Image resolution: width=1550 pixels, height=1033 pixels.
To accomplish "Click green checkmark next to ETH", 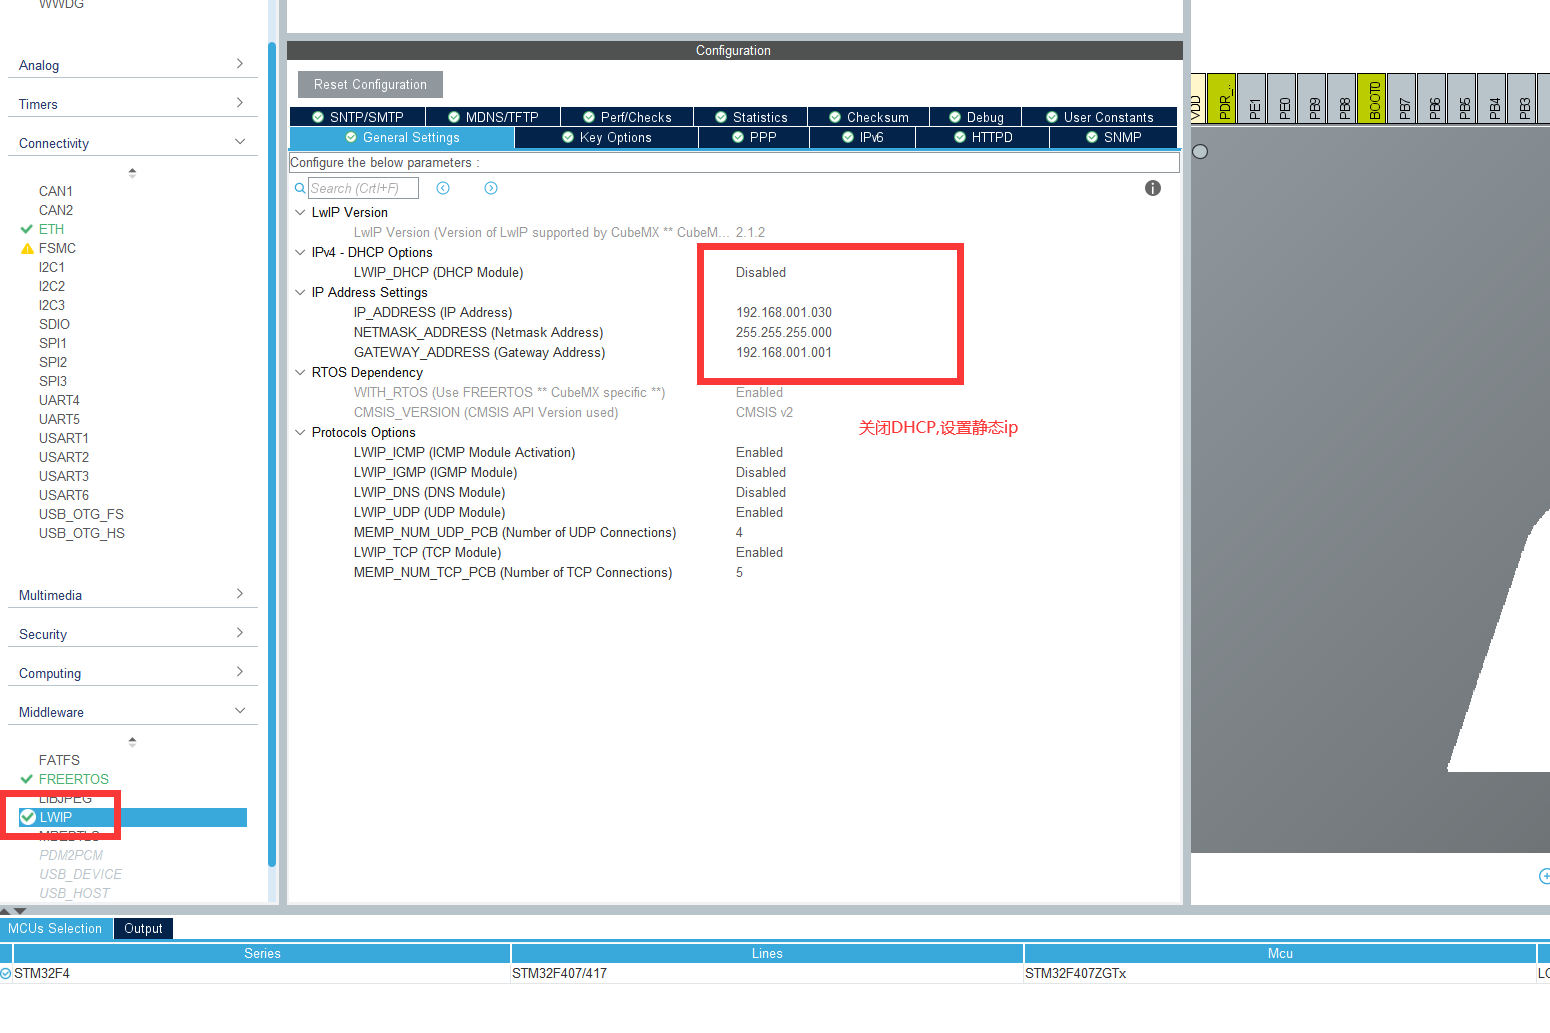I will pos(27,229).
